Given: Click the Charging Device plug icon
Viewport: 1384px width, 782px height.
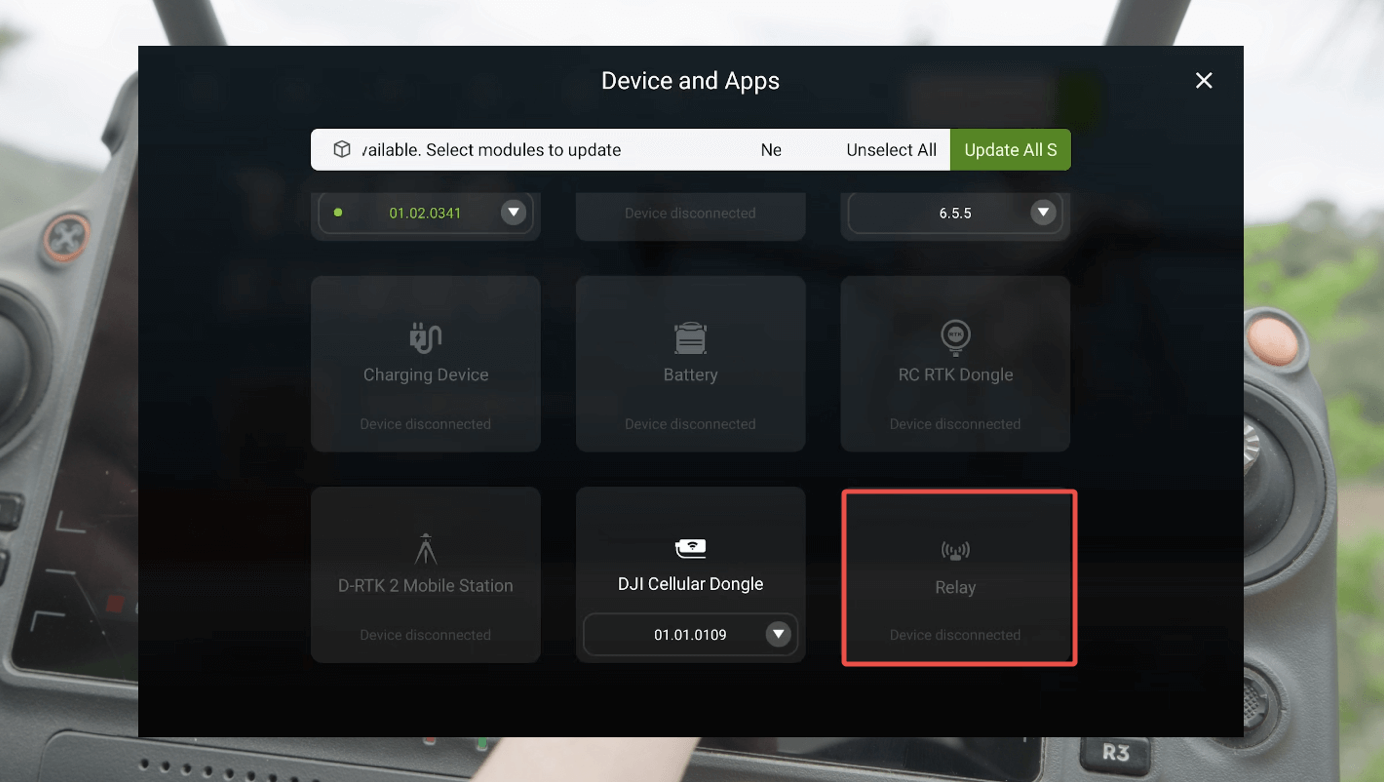Looking at the screenshot, I should pyautogui.click(x=425, y=338).
